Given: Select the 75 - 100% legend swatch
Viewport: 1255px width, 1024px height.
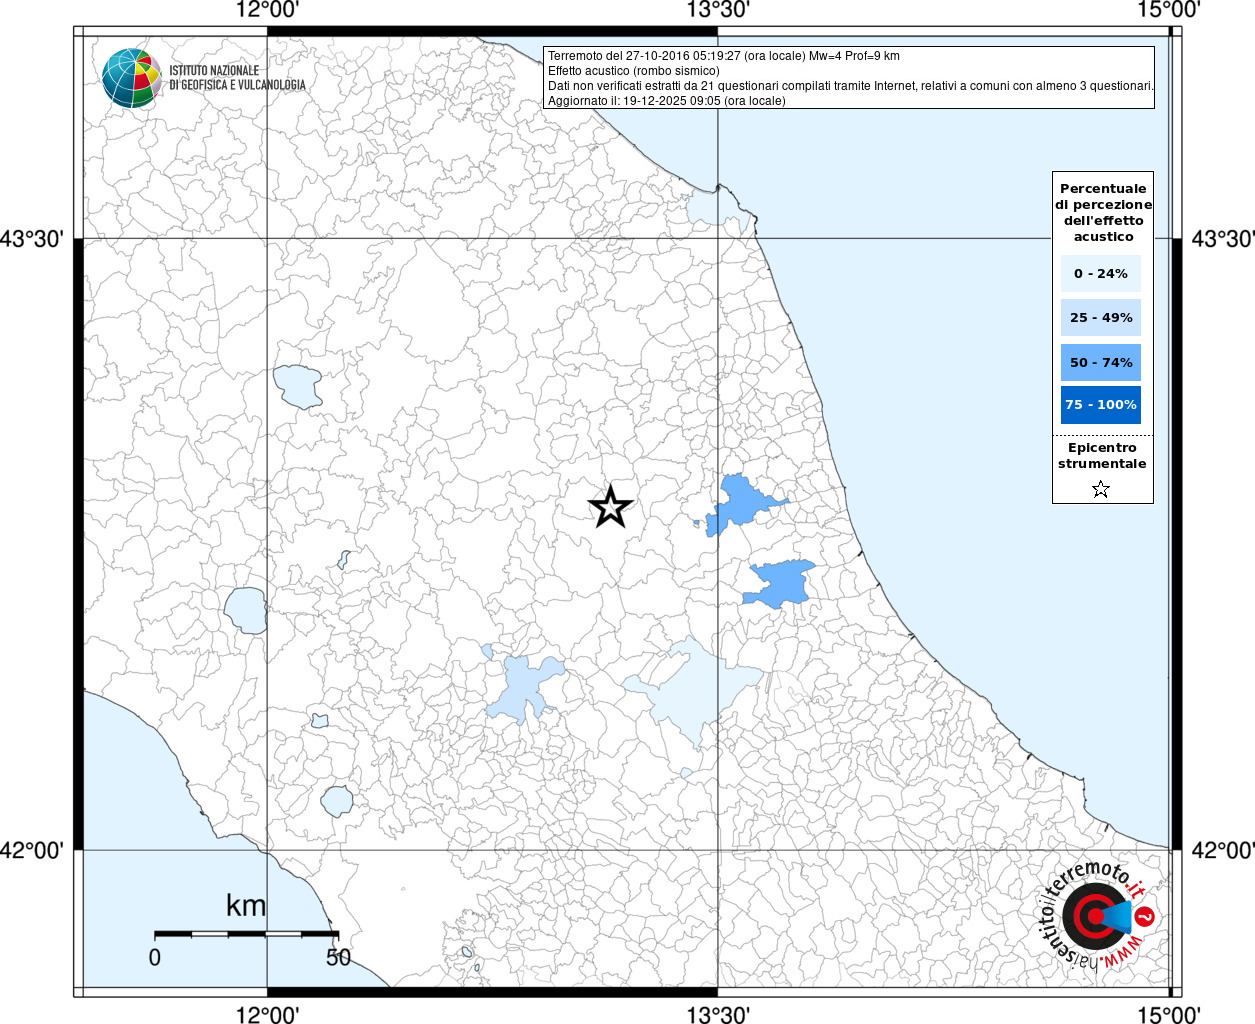Looking at the screenshot, I should tap(1100, 405).
